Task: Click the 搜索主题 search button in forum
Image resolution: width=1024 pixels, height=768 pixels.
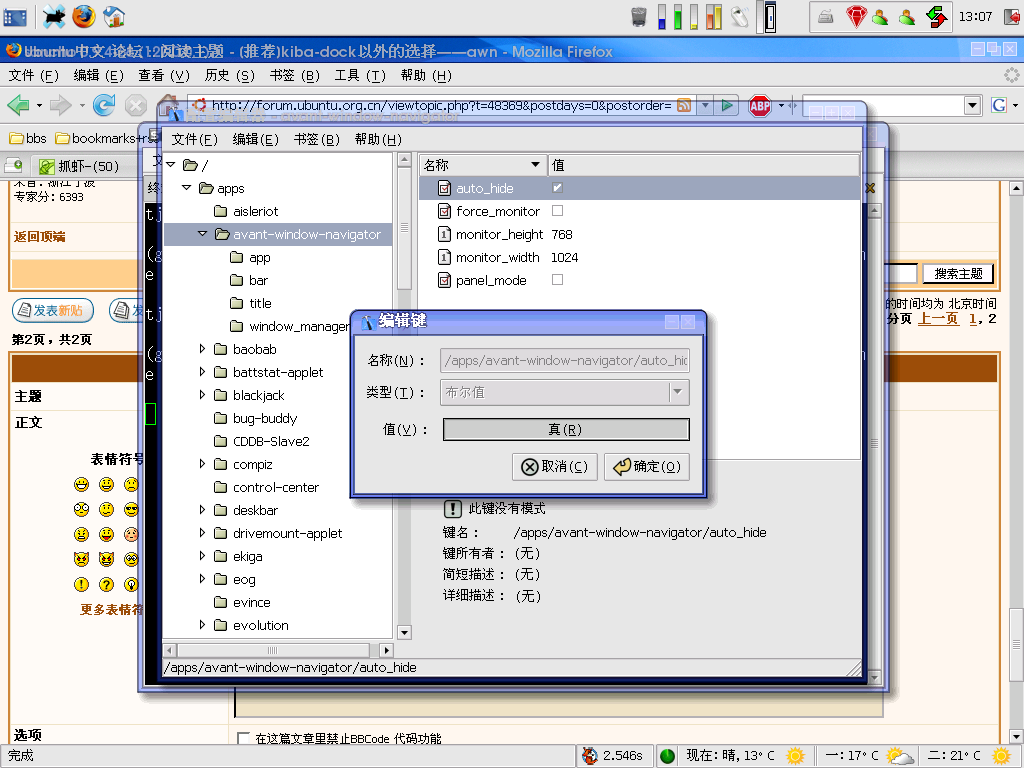Action: point(958,274)
